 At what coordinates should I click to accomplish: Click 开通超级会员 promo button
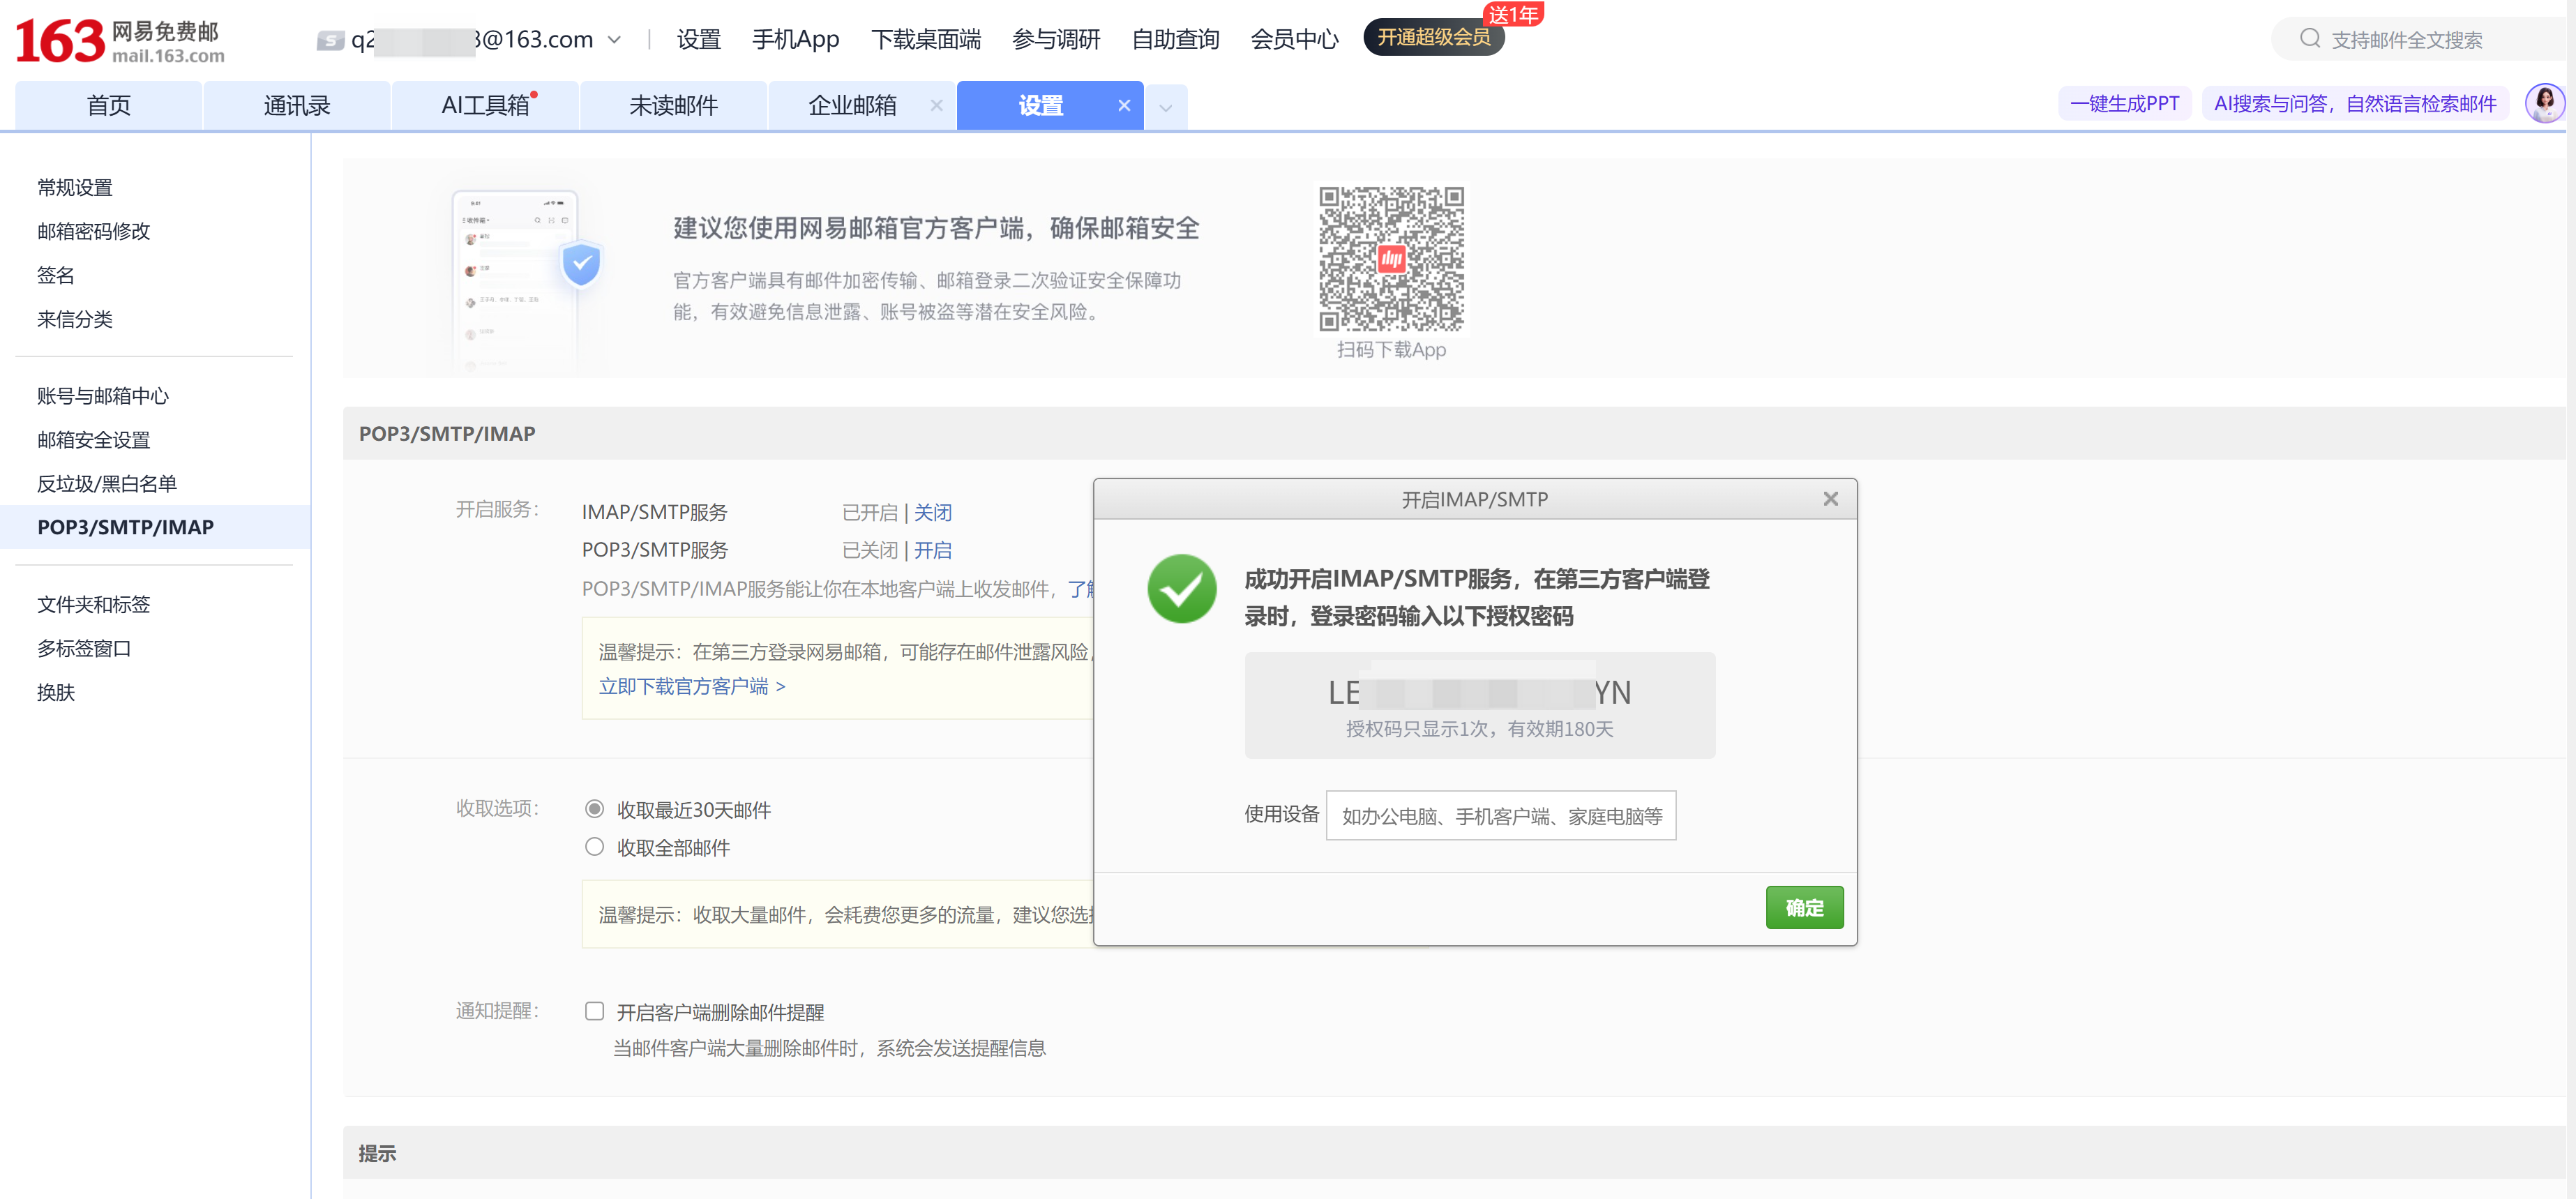pos(1433,38)
